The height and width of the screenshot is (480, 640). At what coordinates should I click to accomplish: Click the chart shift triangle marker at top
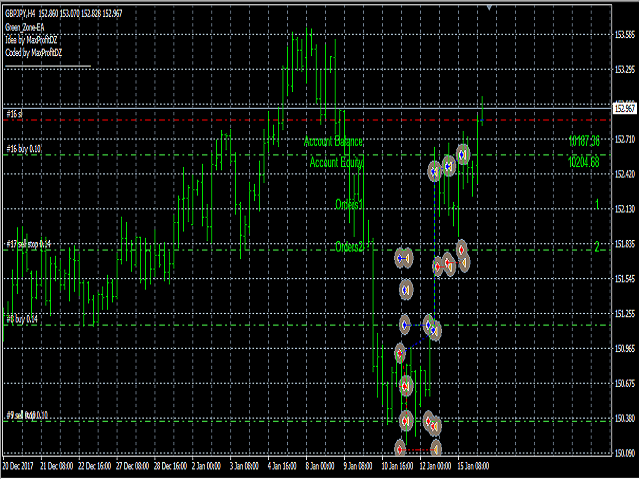489,7
